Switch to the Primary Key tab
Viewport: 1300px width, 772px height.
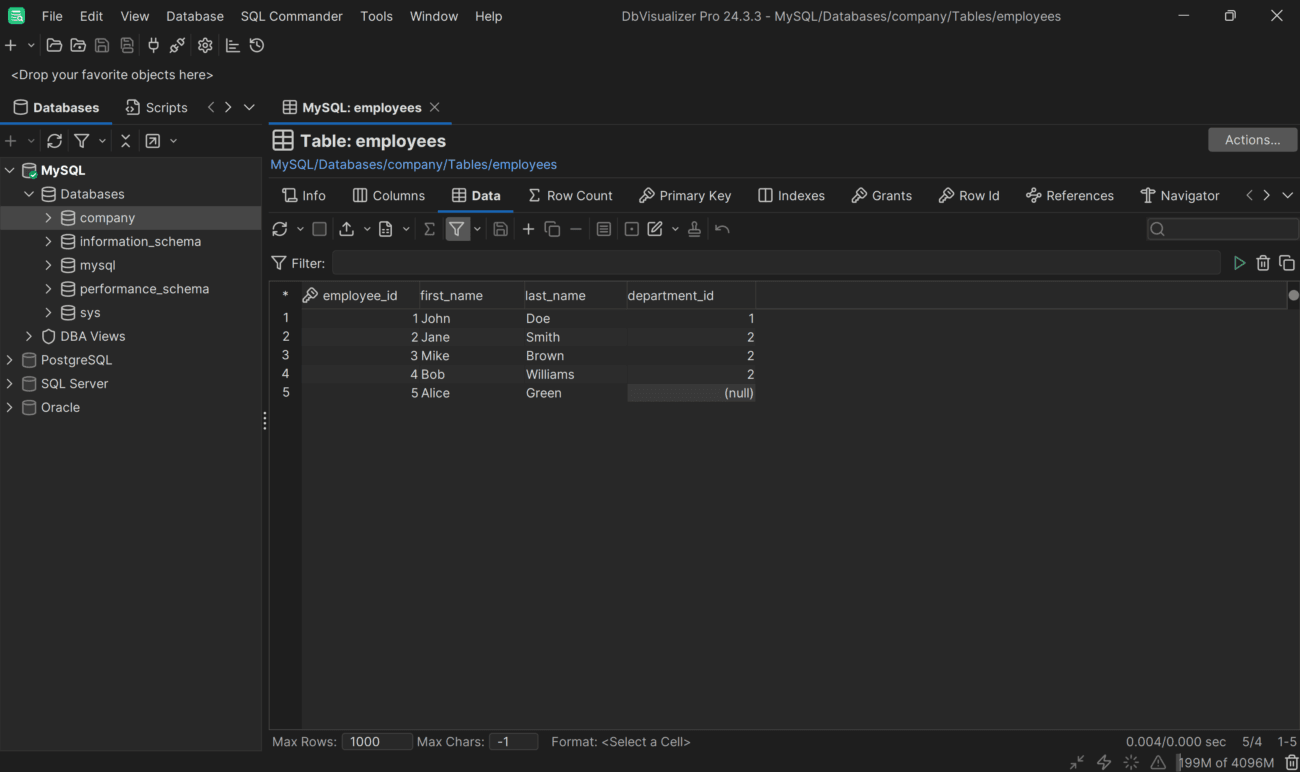685,195
